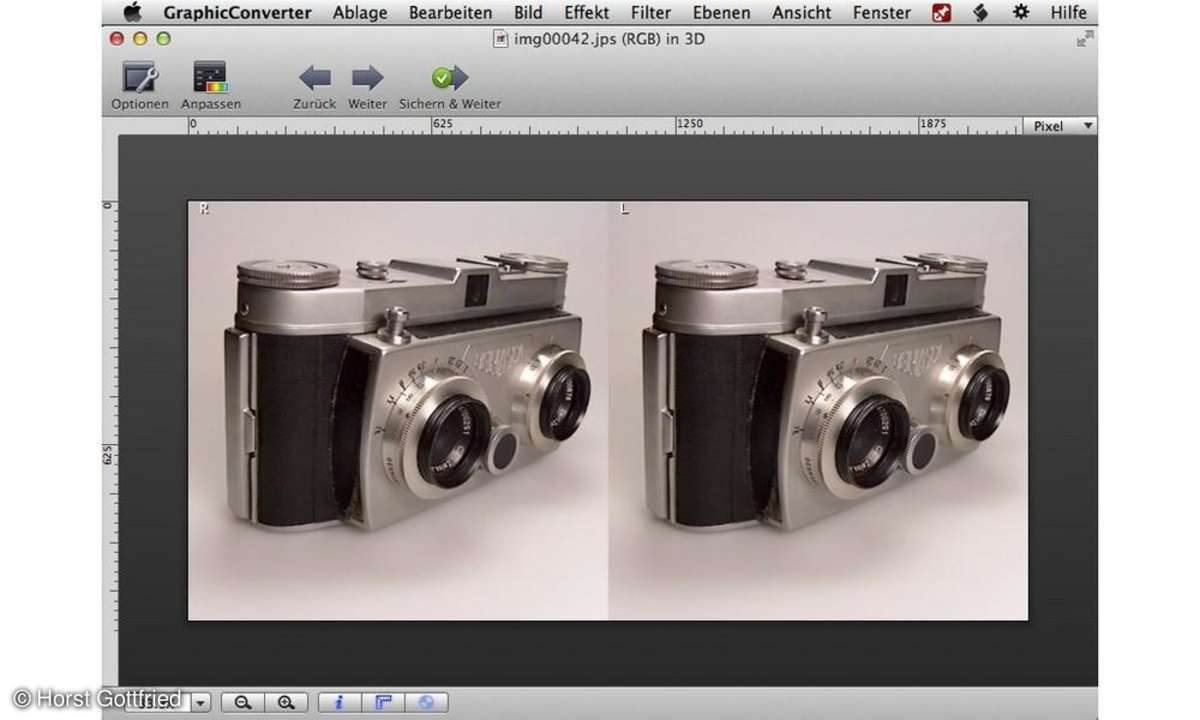Open the Ablage menu

(360, 13)
